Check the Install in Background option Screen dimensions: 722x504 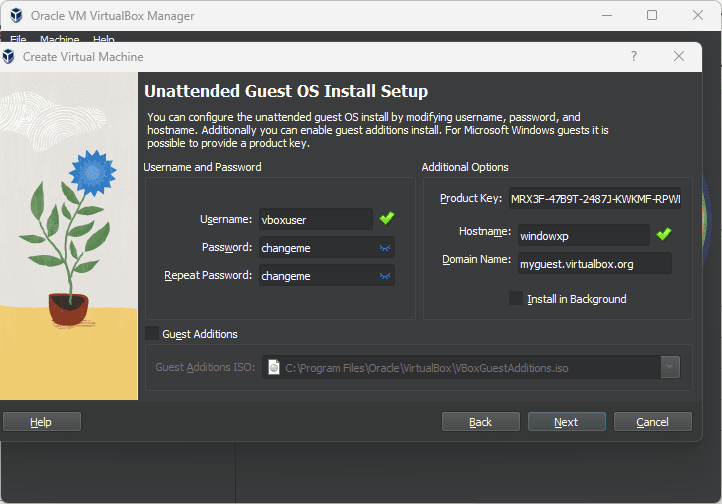[516, 298]
